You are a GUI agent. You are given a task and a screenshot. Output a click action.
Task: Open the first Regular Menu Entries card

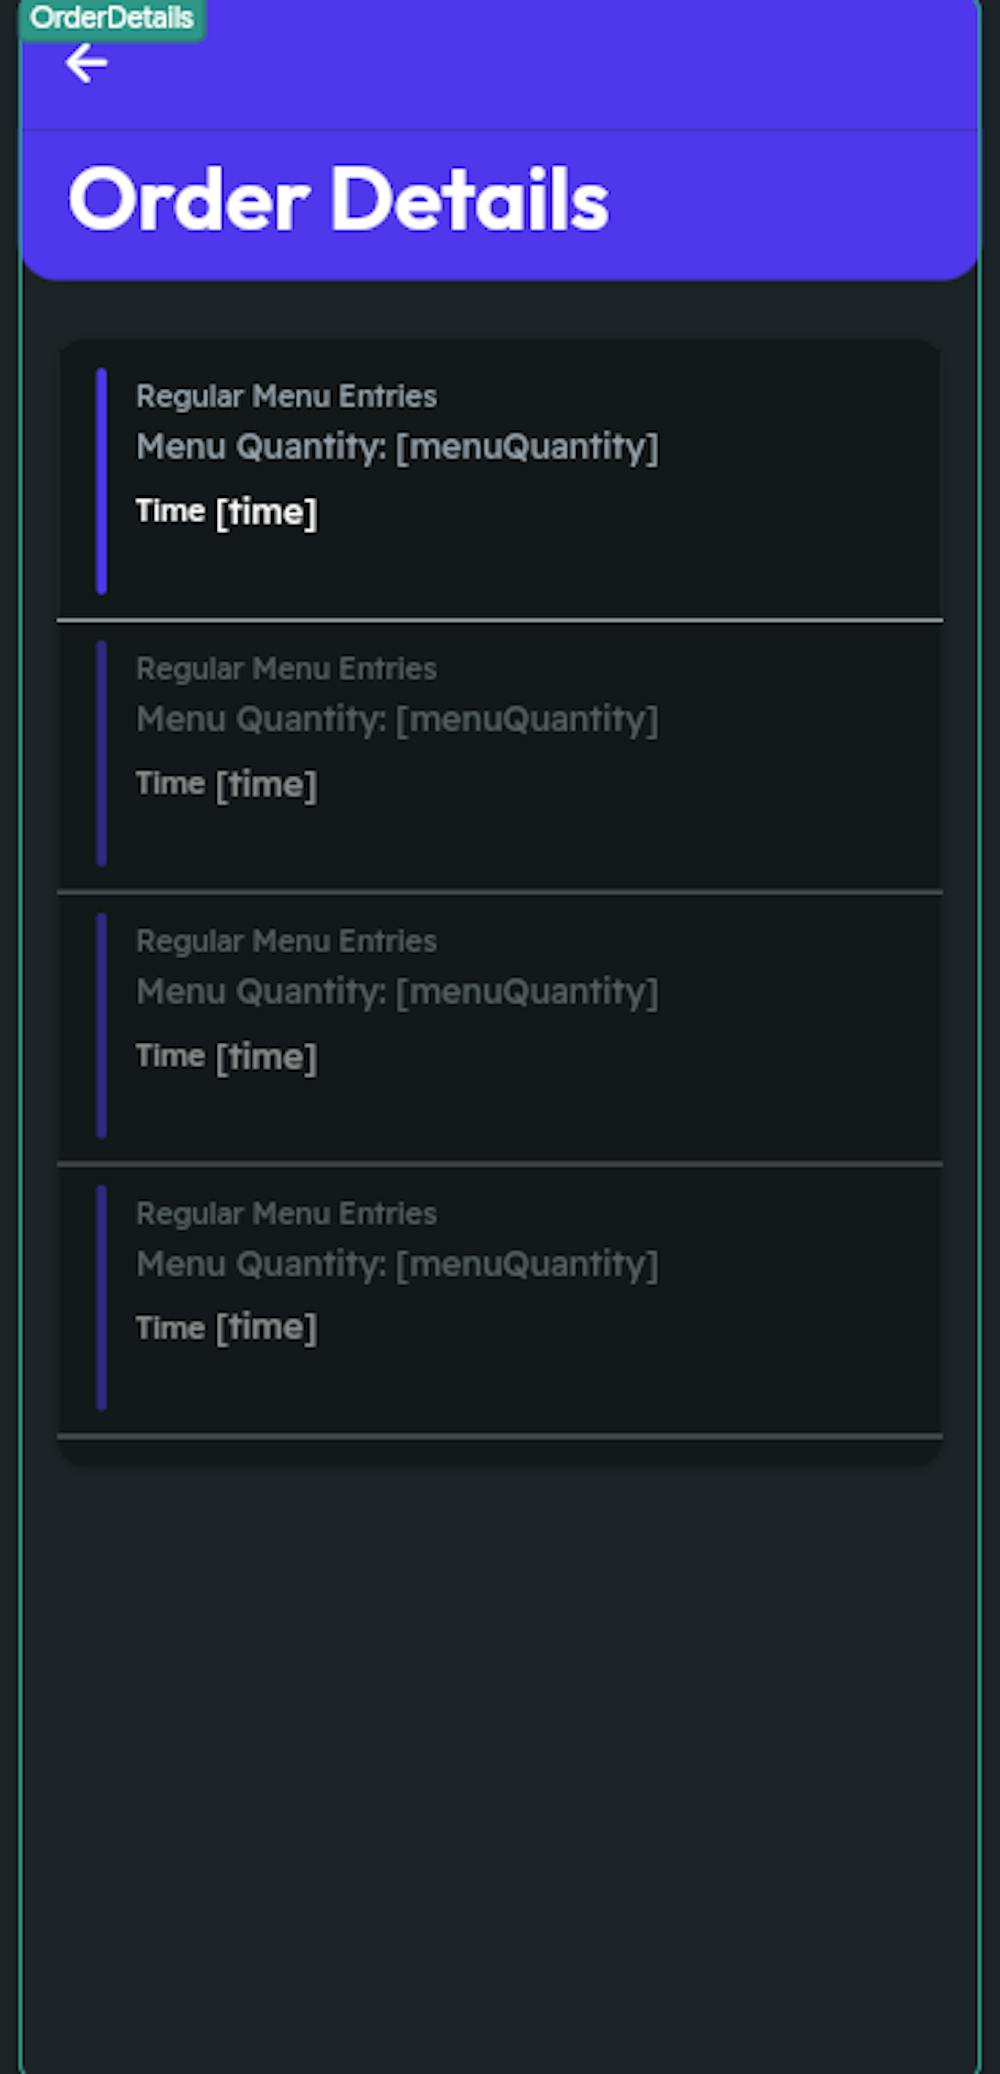tap(500, 480)
